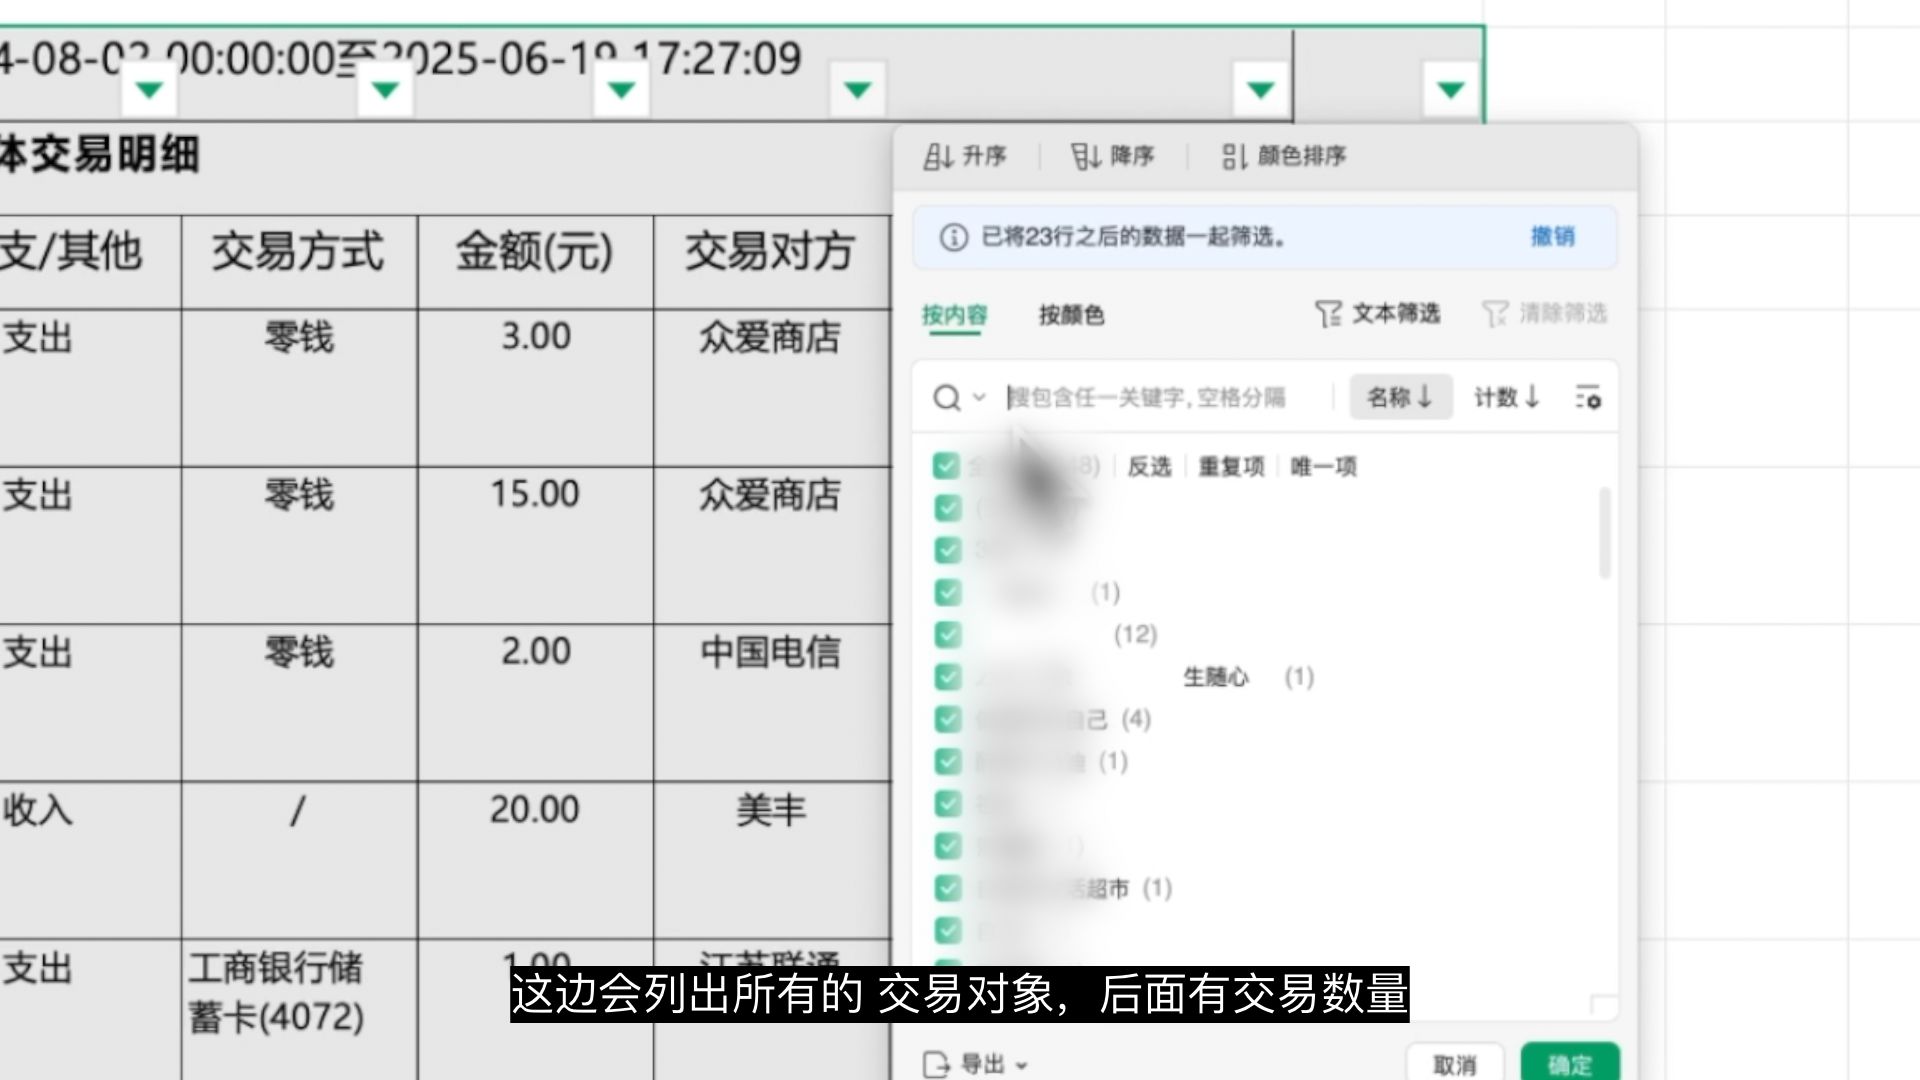Viewport: 1920px width, 1080px height.
Task: Select the cell with amount 2.00
Action: tap(535, 703)
